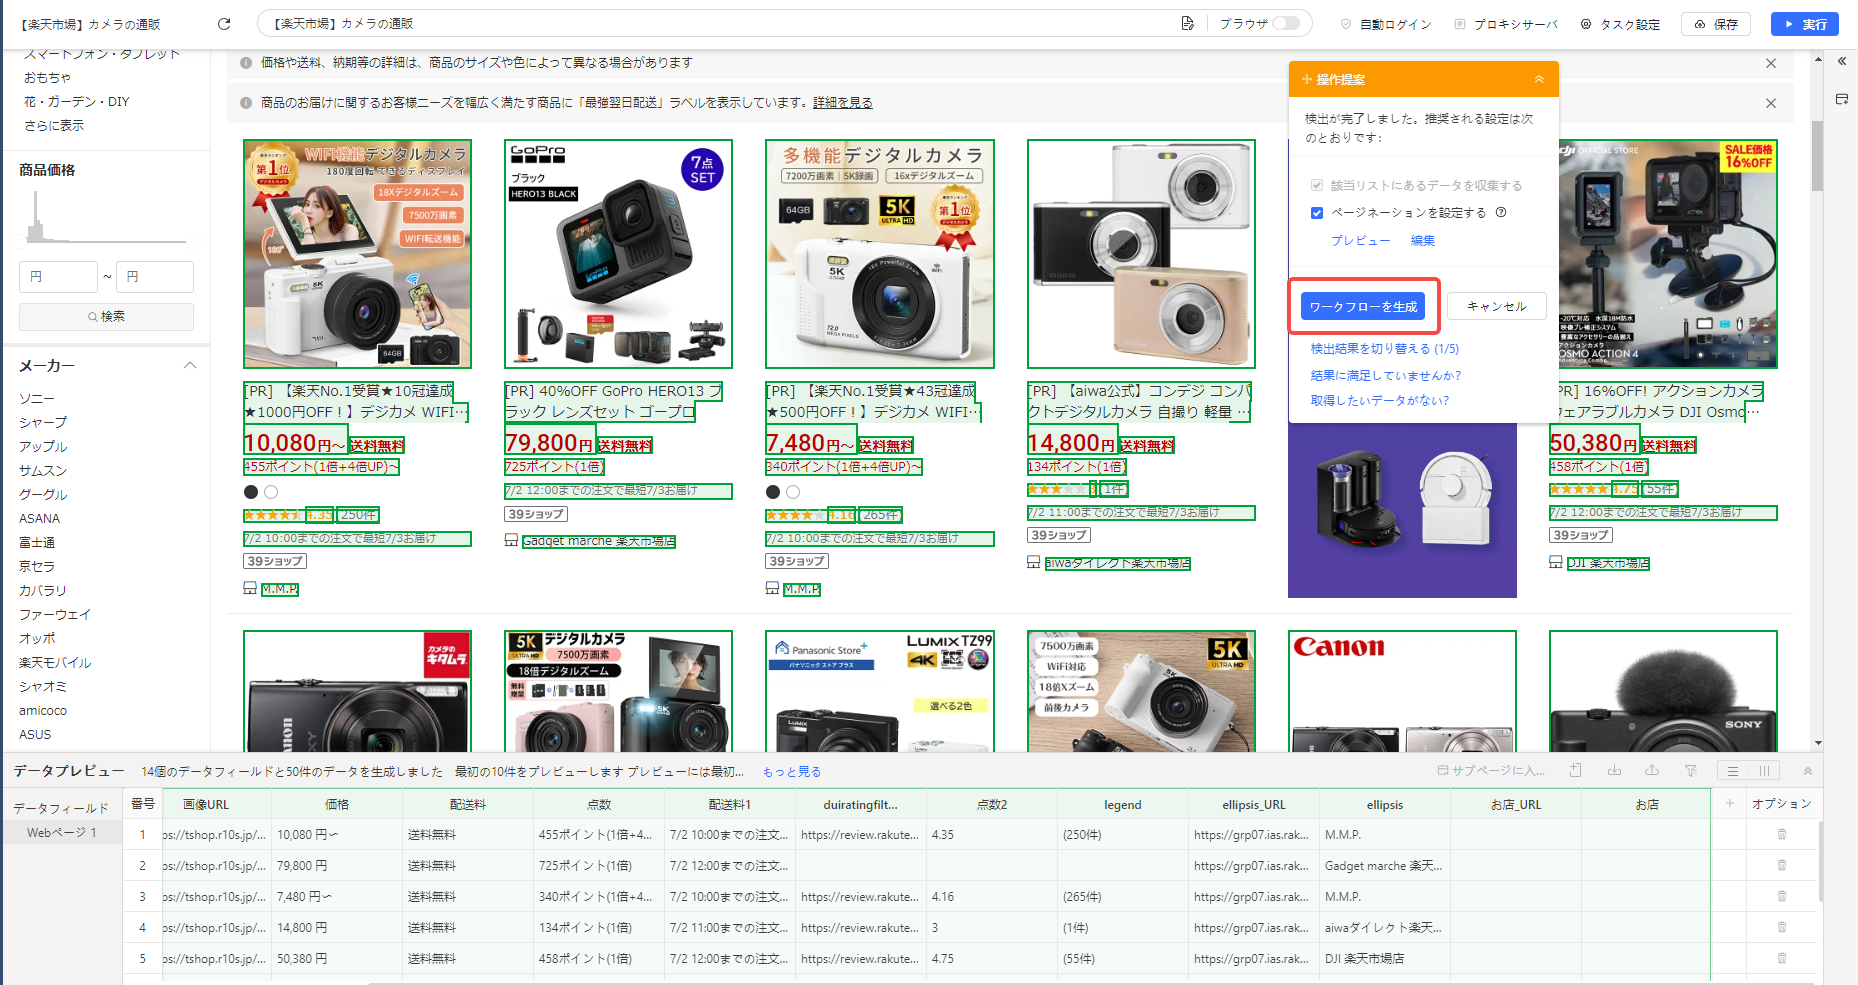This screenshot has height=985, width=1858.
Task: Select 楽天モバイル in manufacturer list
Action: 55,662
